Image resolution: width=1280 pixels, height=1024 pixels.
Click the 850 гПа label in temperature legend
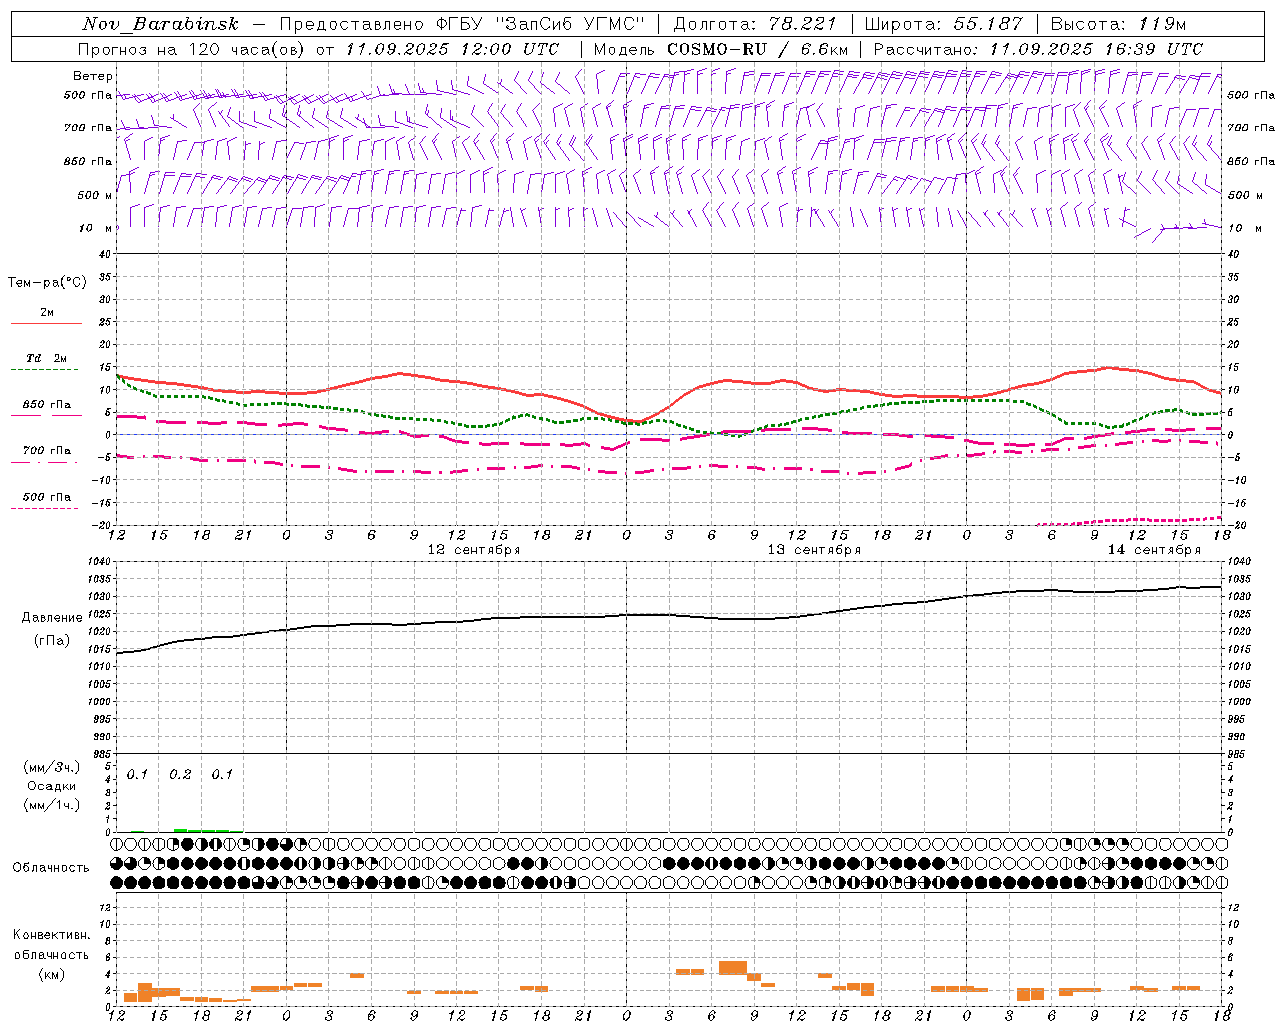tap(47, 405)
